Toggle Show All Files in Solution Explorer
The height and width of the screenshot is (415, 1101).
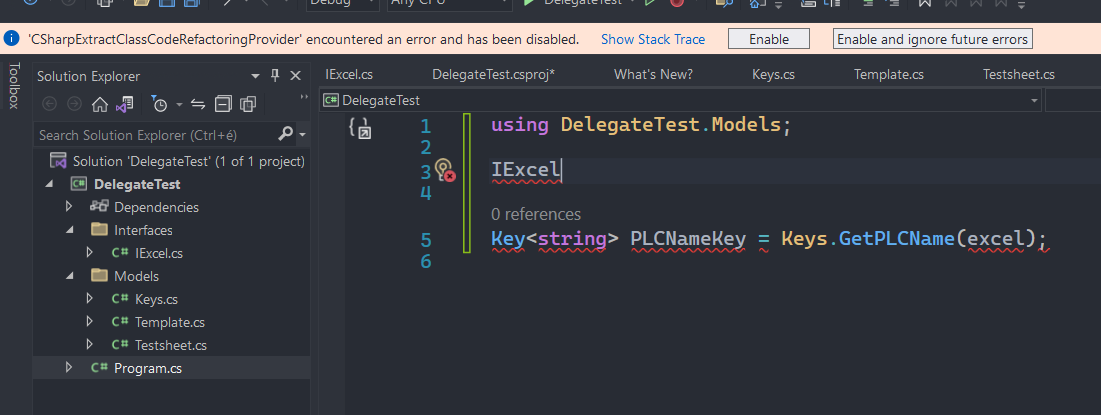247,104
